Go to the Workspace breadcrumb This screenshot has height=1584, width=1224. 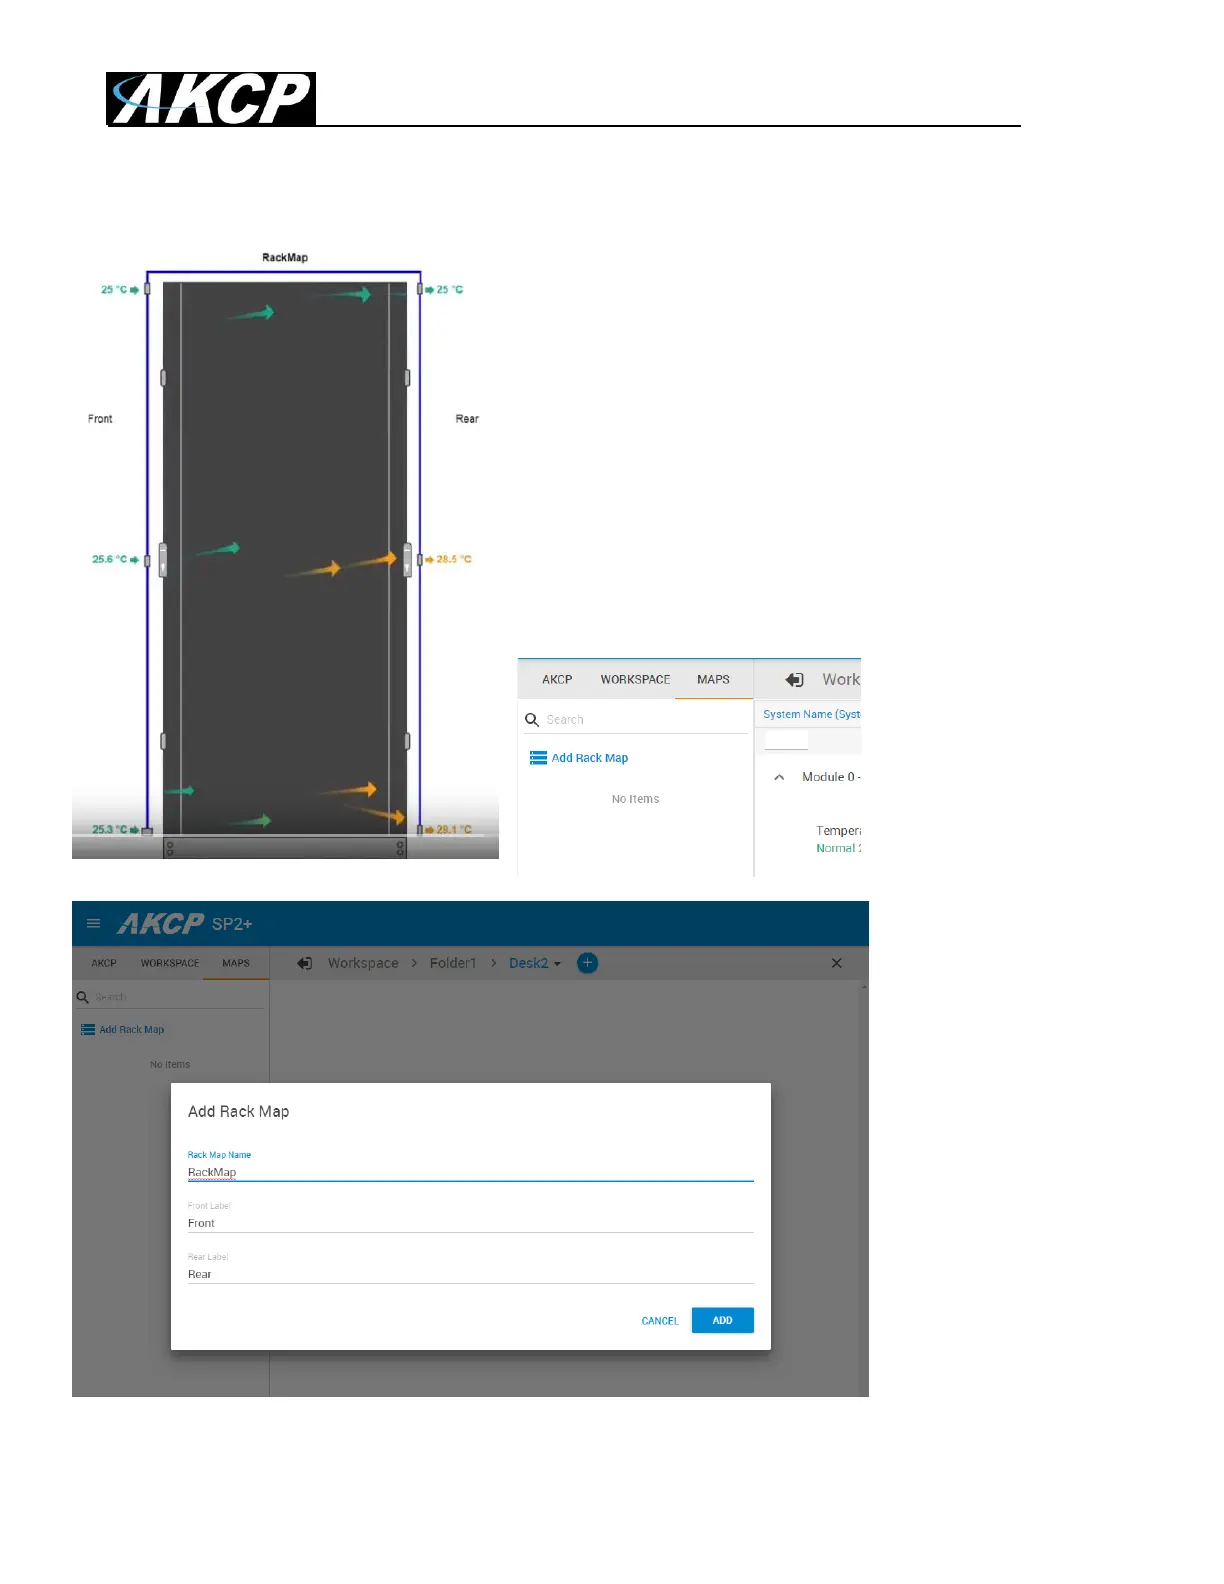click(x=363, y=963)
